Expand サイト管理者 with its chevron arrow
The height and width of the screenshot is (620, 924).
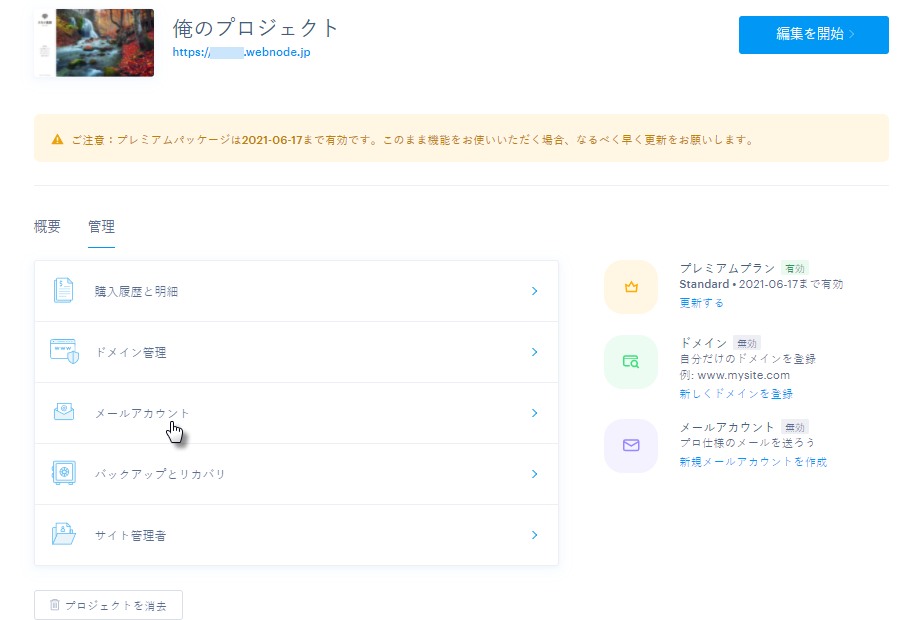(535, 535)
